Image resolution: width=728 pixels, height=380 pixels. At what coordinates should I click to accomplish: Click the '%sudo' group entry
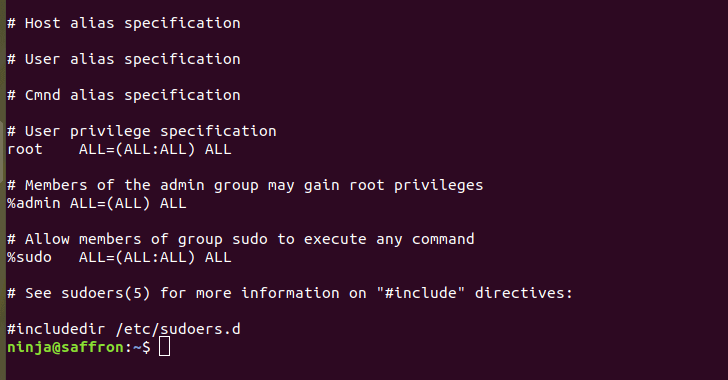pos(29,257)
